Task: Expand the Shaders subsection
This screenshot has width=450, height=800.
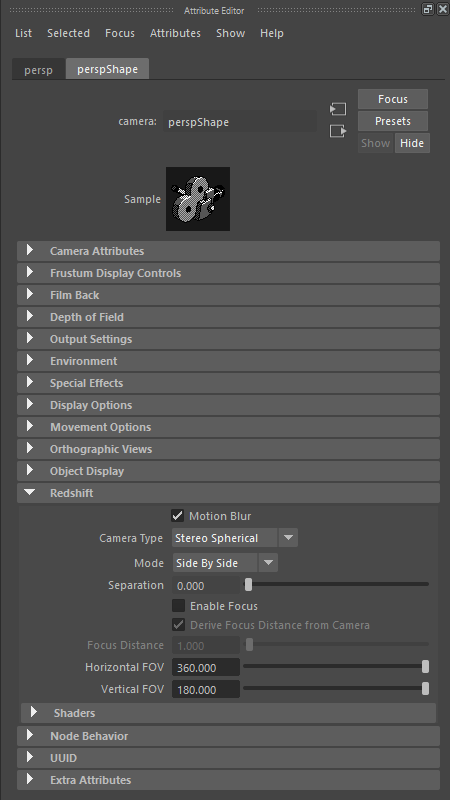Action: coord(229,713)
